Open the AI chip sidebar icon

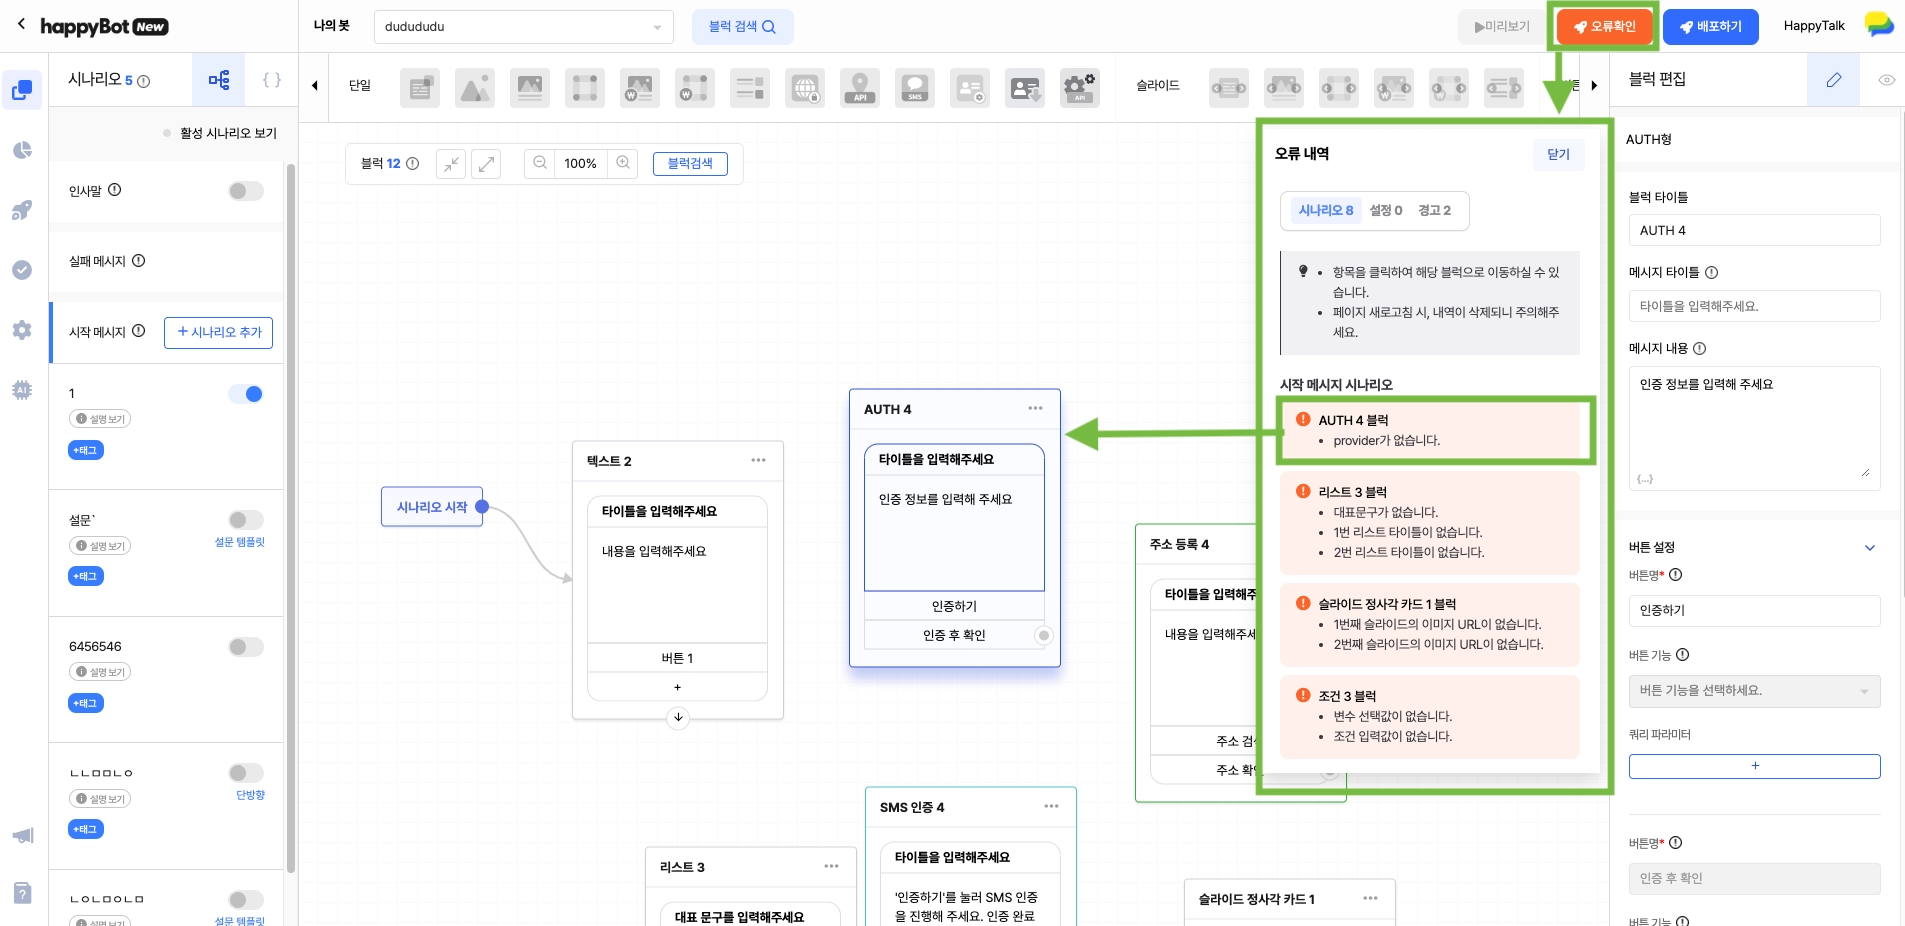coord(22,390)
